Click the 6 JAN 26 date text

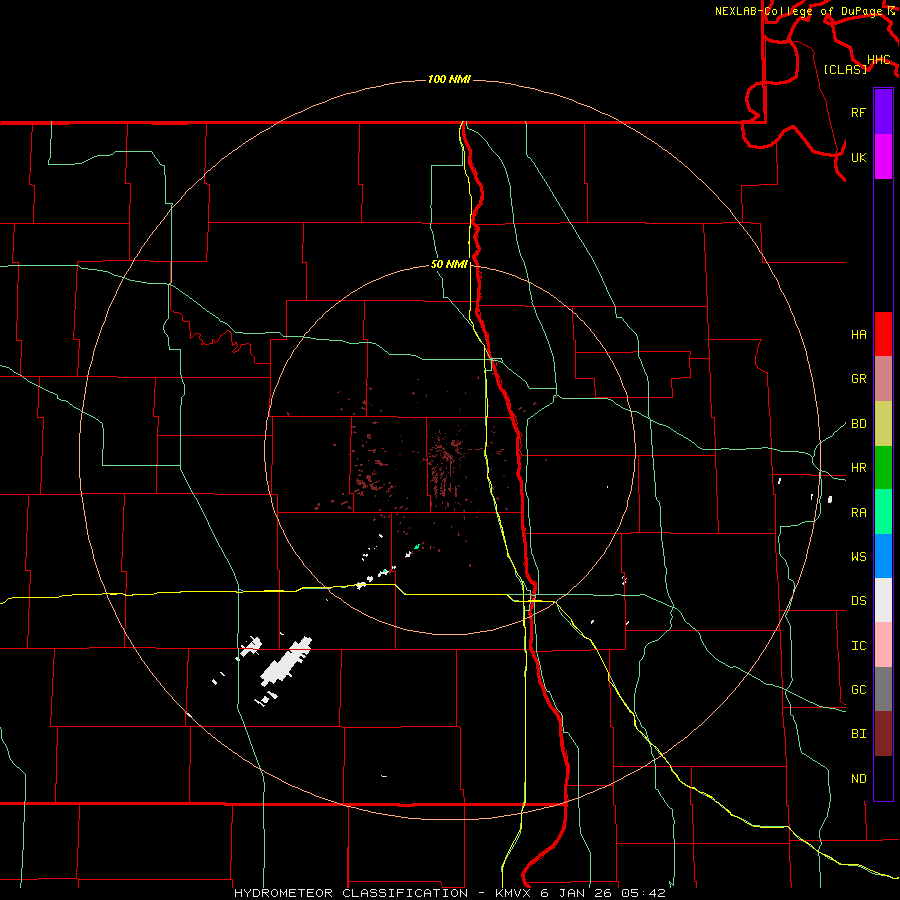point(577,893)
